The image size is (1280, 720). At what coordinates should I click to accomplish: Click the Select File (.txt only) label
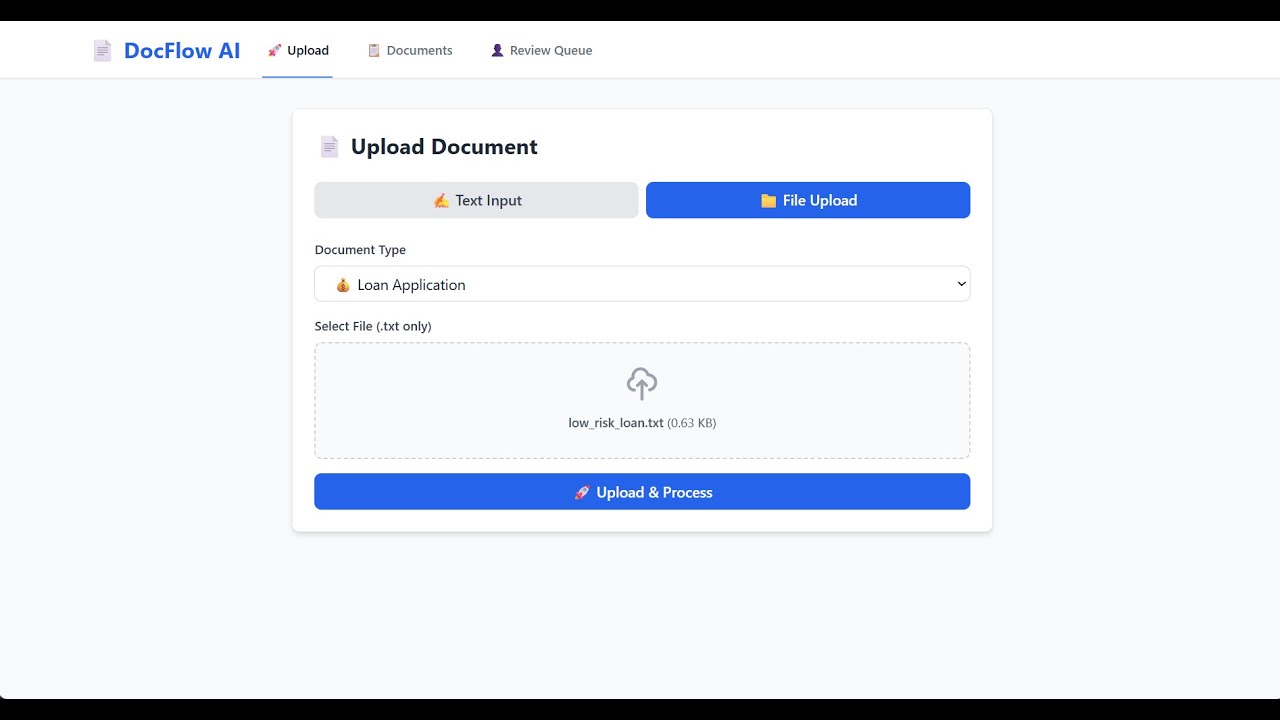pyautogui.click(x=373, y=326)
